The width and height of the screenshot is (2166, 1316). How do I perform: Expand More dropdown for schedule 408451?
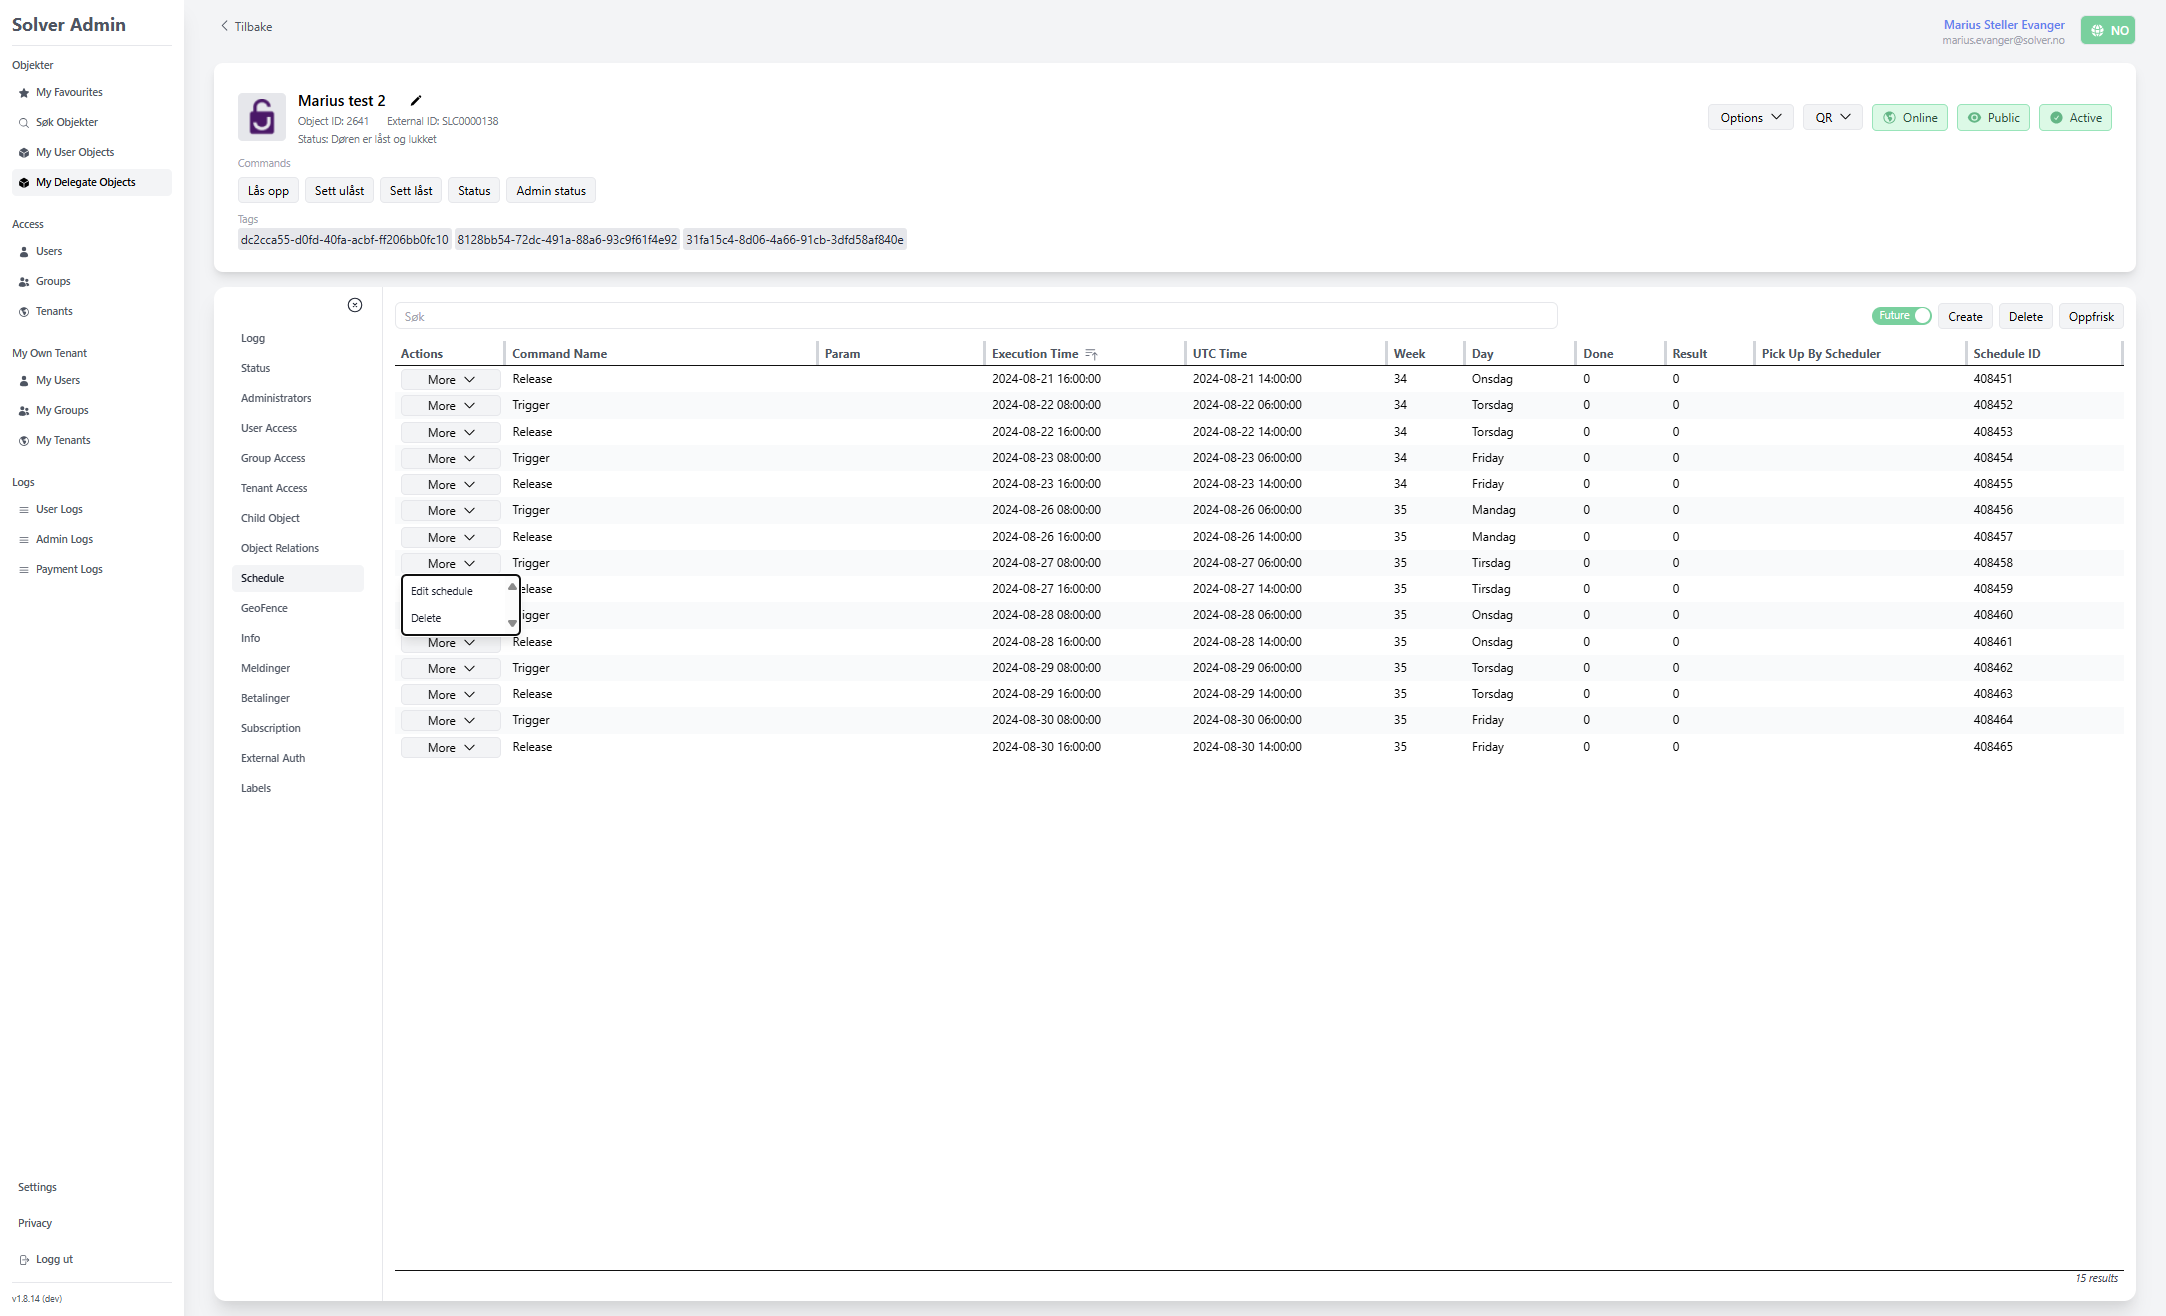point(451,380)
